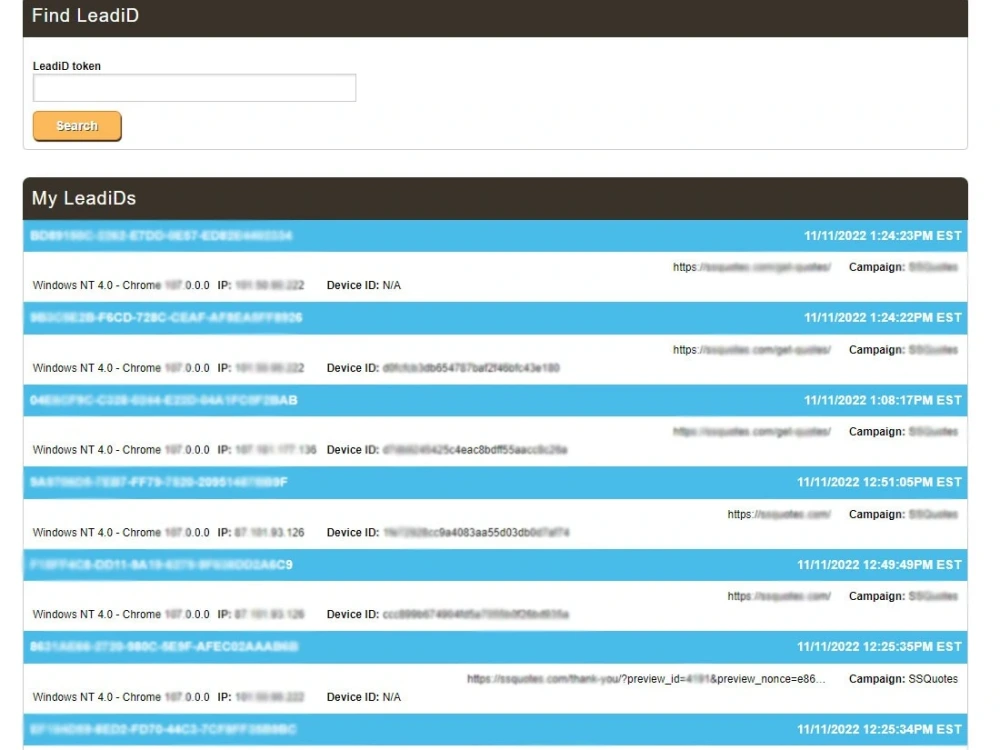Click the timestamp 12:51:05PM EST
The height and width of the screenshot is (750, 1000).
[880, 482]
